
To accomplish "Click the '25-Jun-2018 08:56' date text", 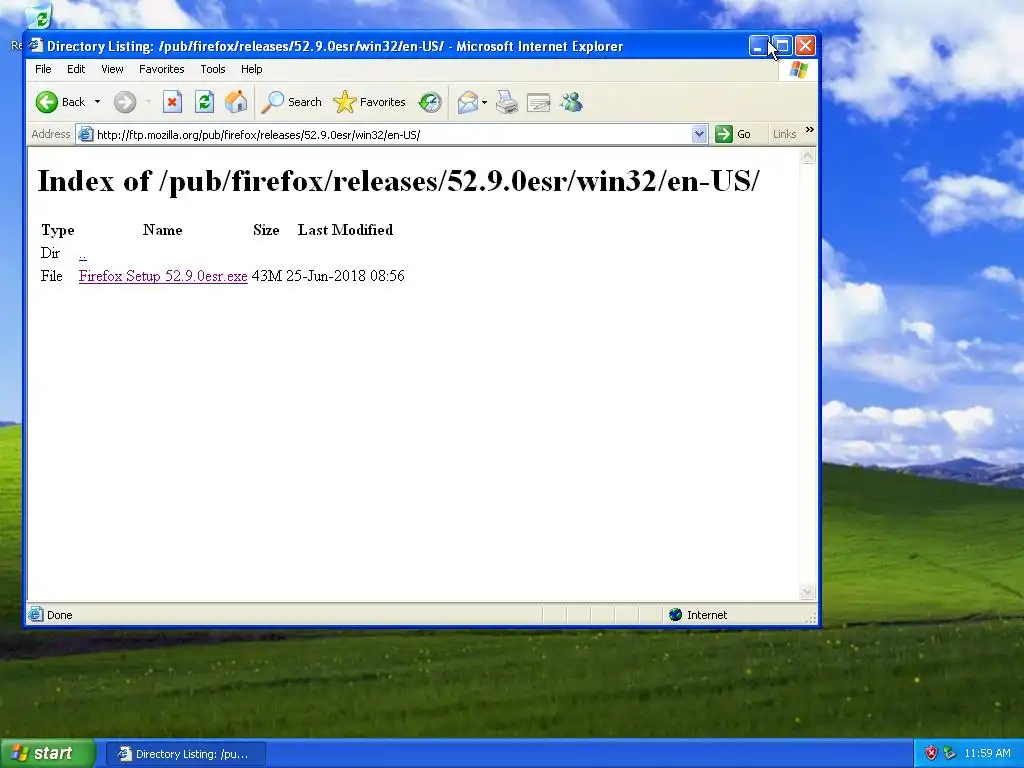I will coord(345,276).
